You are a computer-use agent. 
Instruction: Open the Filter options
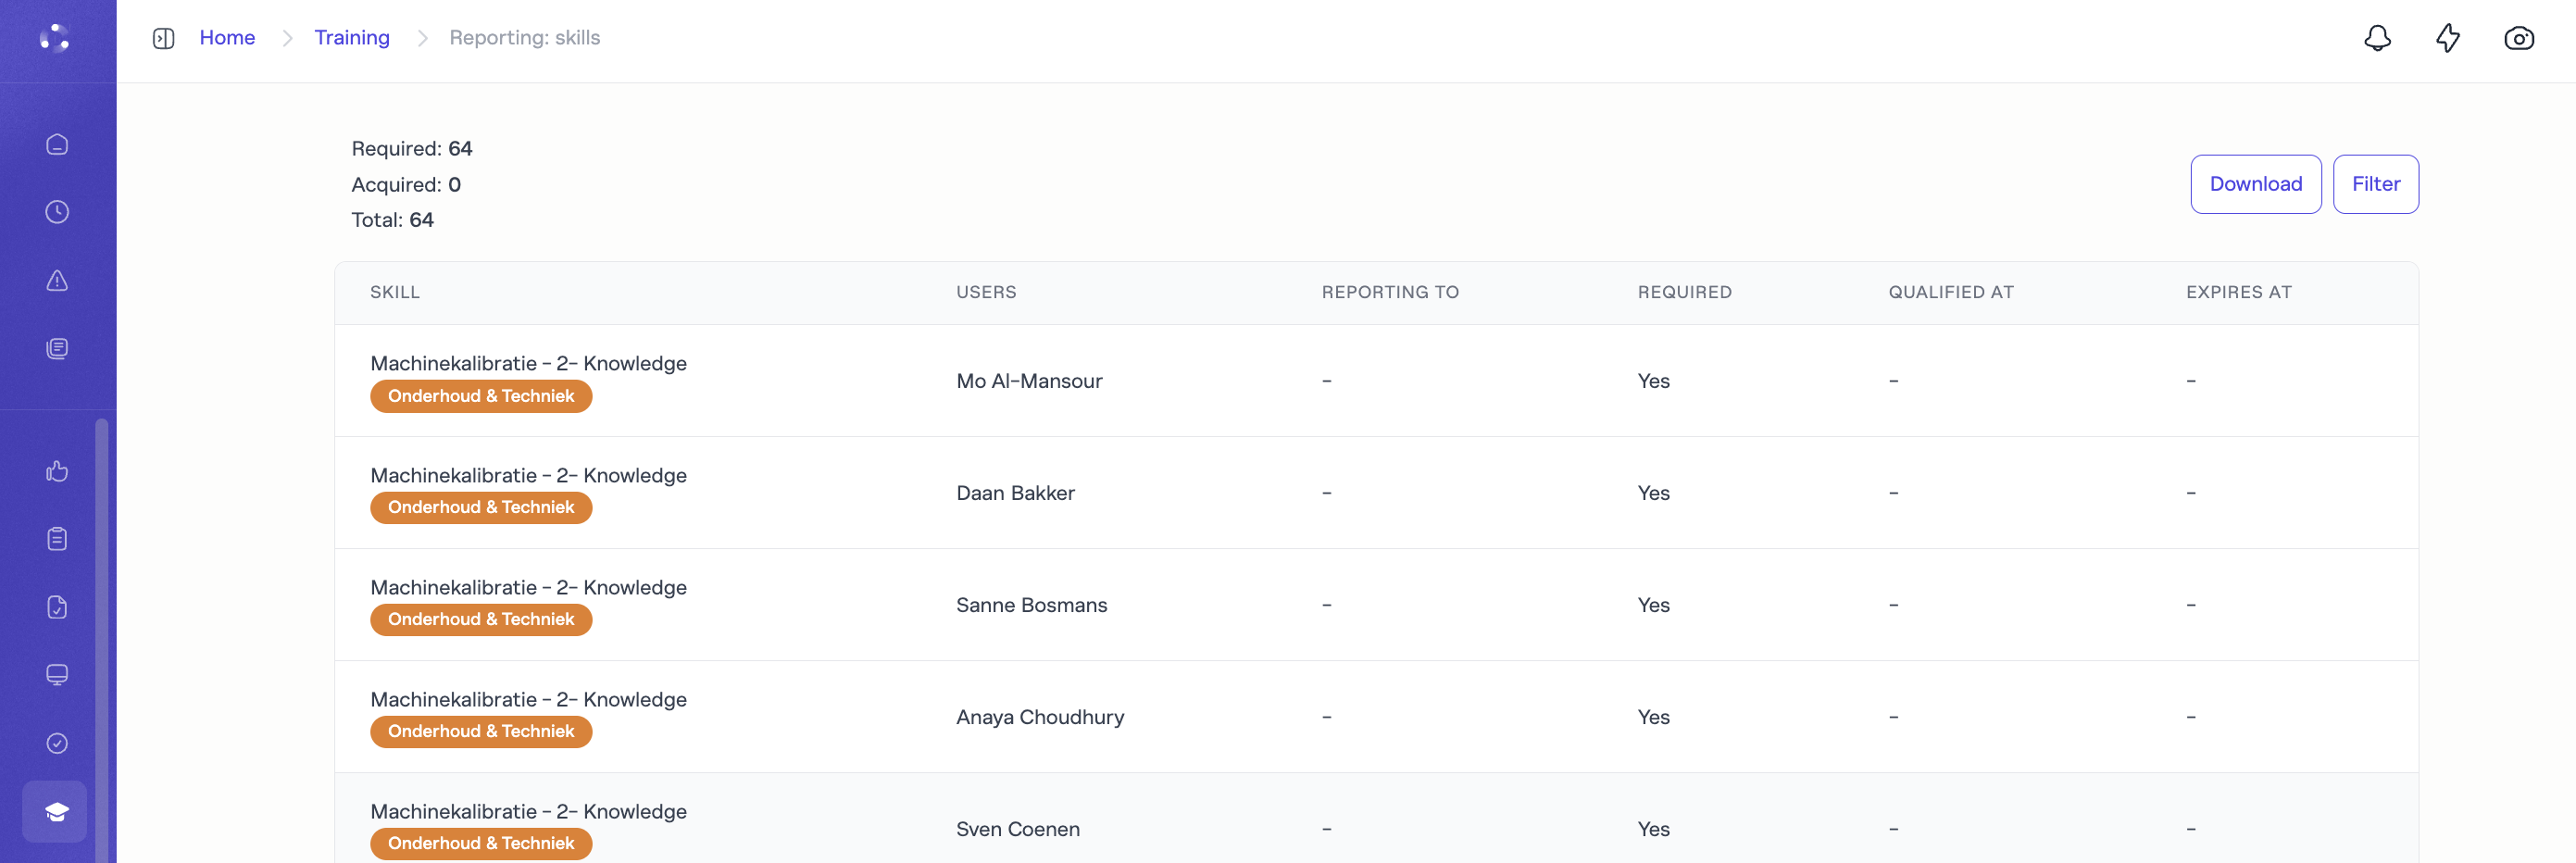[x=2375, y=184]
